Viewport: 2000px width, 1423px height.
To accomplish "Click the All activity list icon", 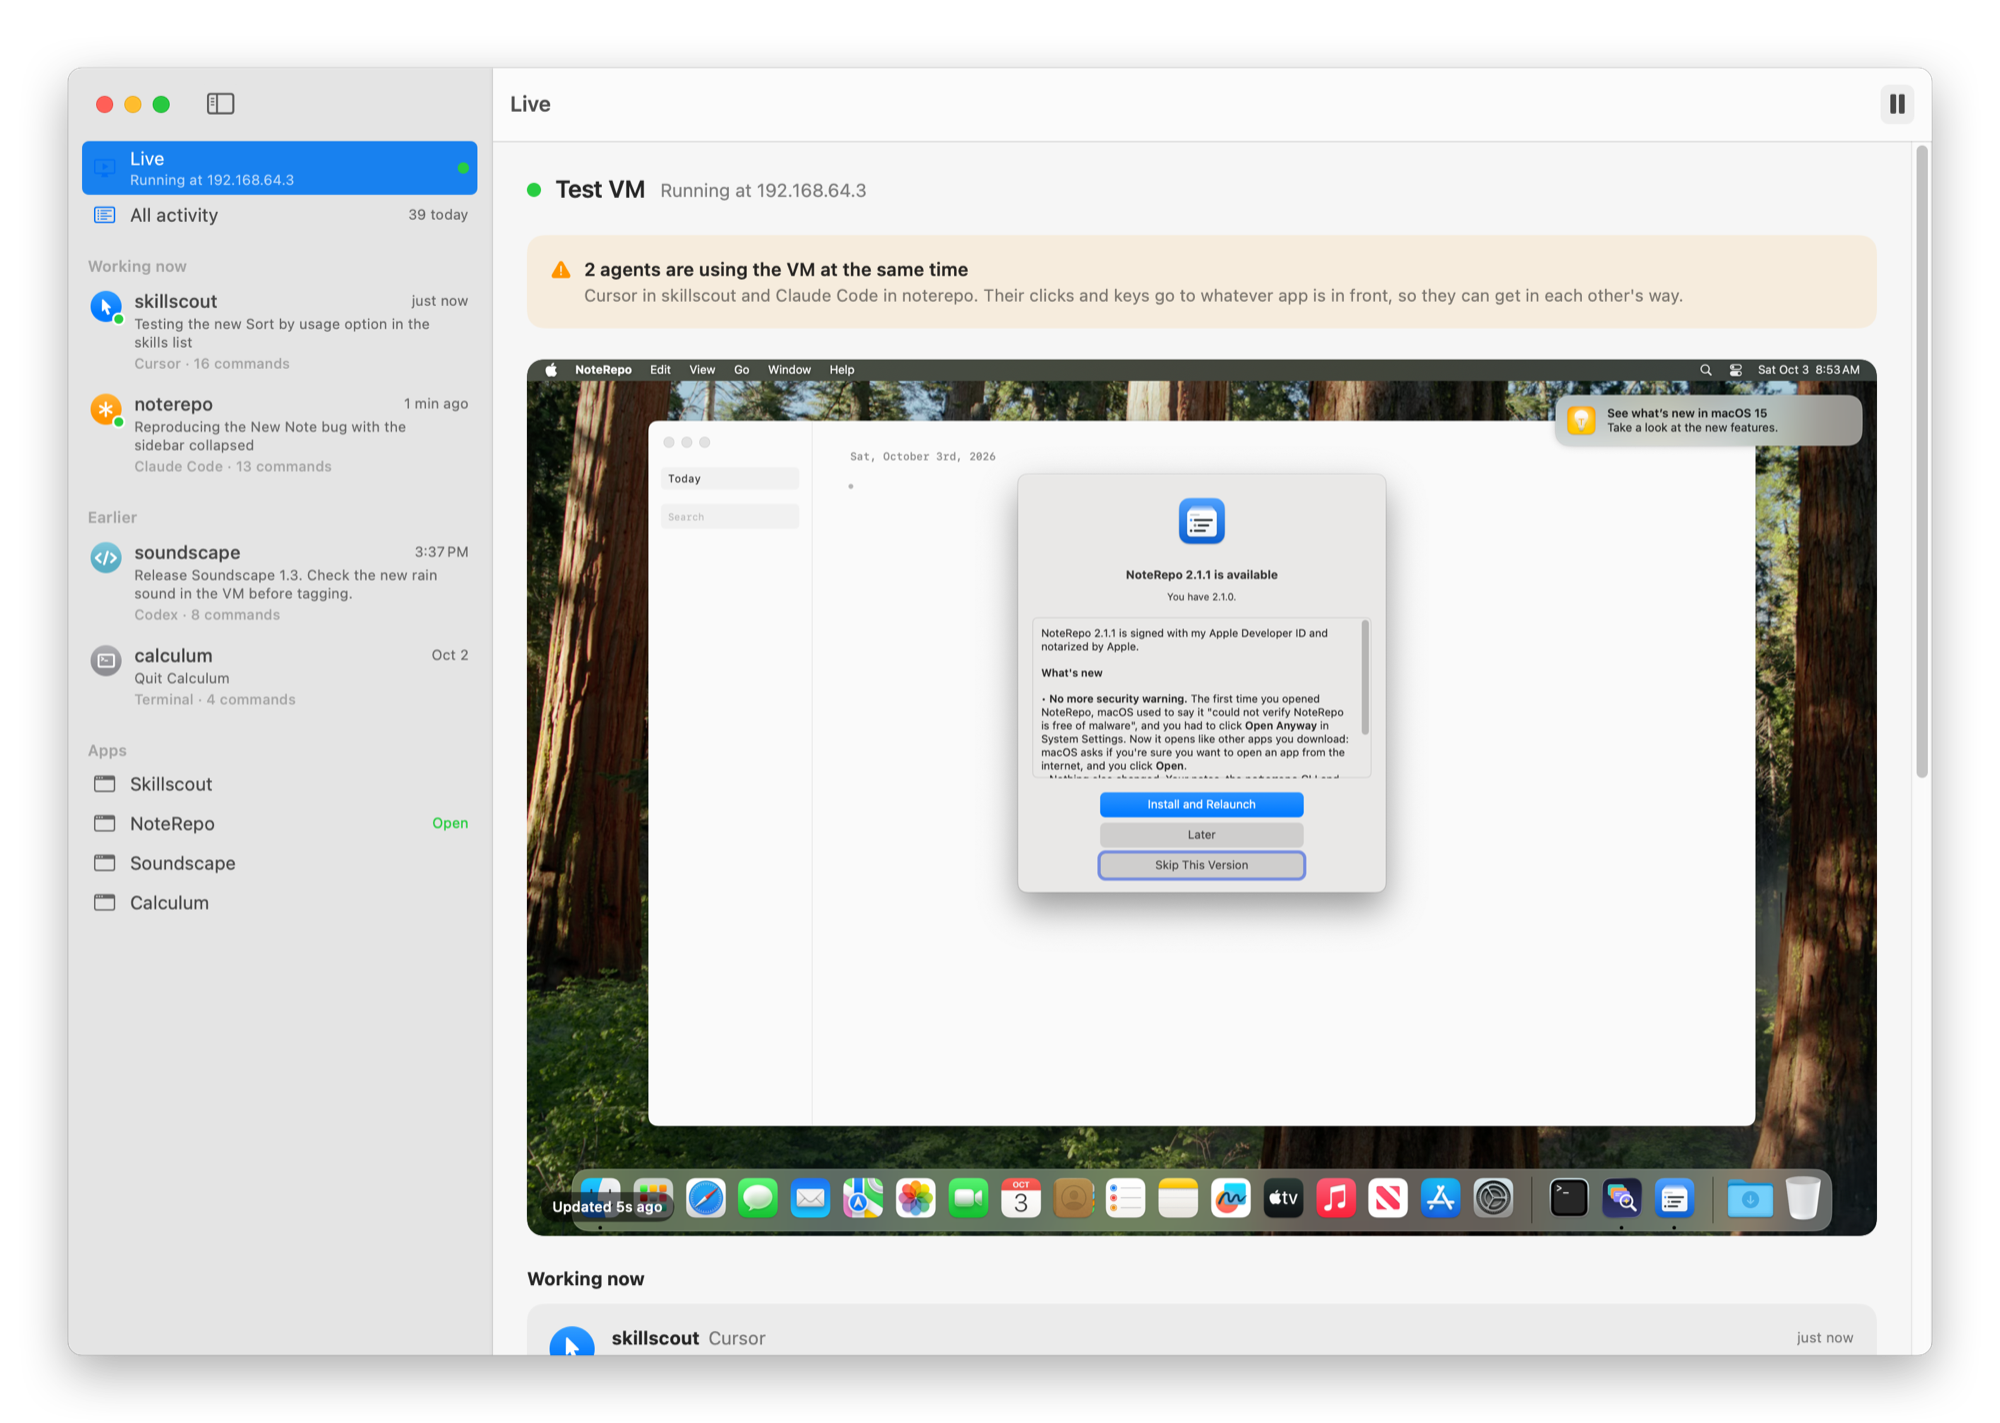I will (x=105, y=215).
